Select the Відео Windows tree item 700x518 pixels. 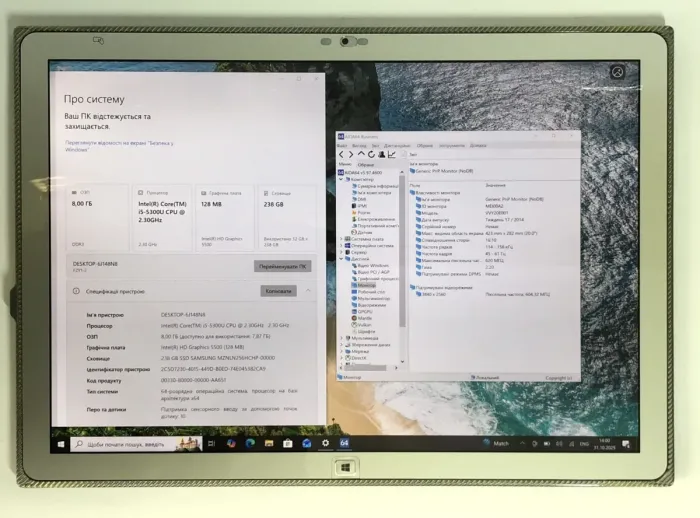tap(370, 265)
